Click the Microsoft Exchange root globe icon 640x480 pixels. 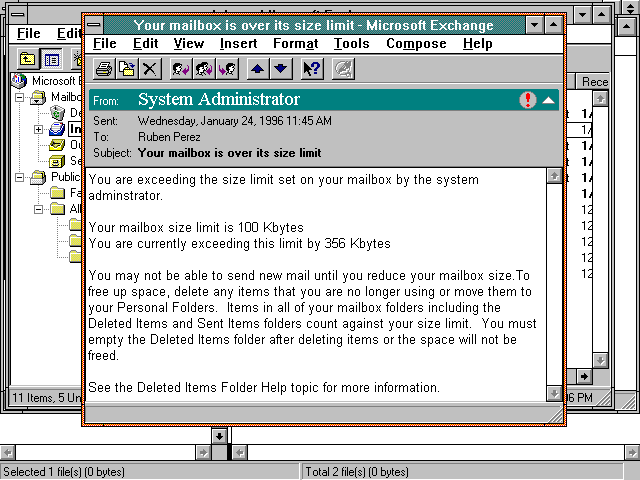click(19, 81)
